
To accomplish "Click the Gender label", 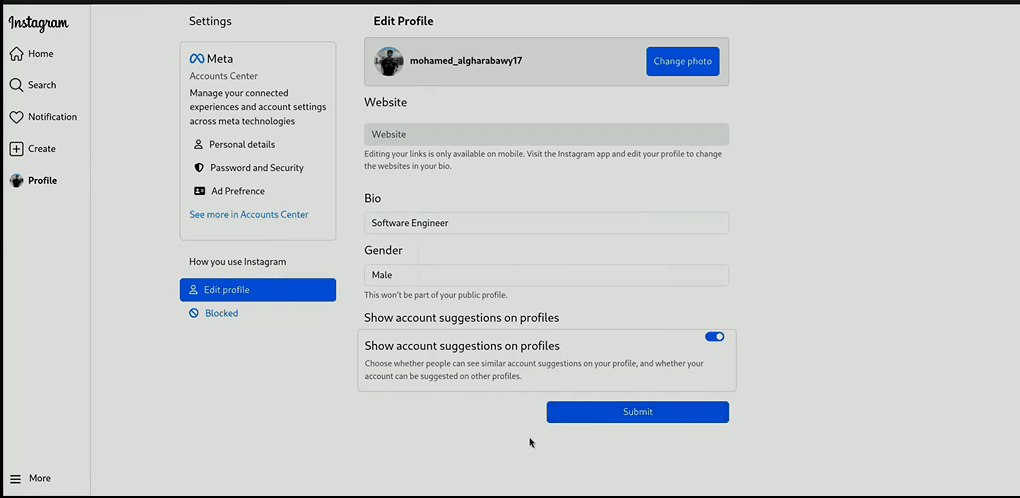I will 383,250.
